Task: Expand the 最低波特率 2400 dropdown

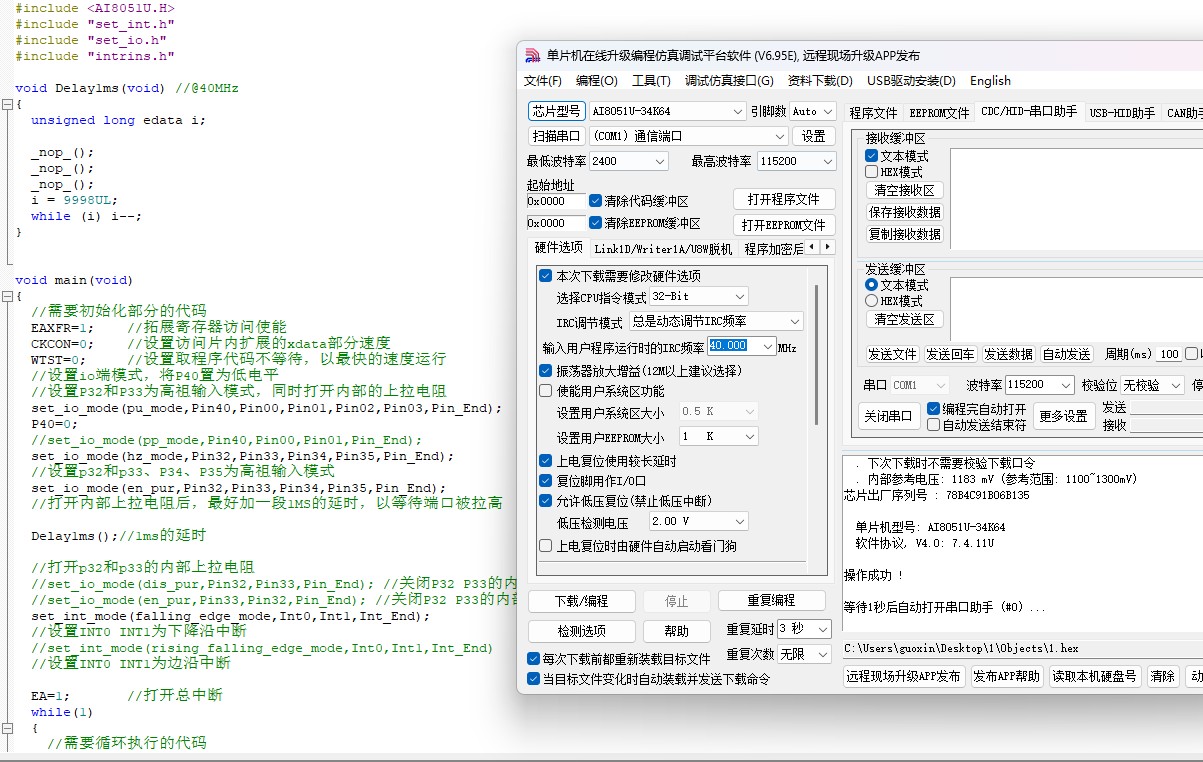Action: pos(660,161)
